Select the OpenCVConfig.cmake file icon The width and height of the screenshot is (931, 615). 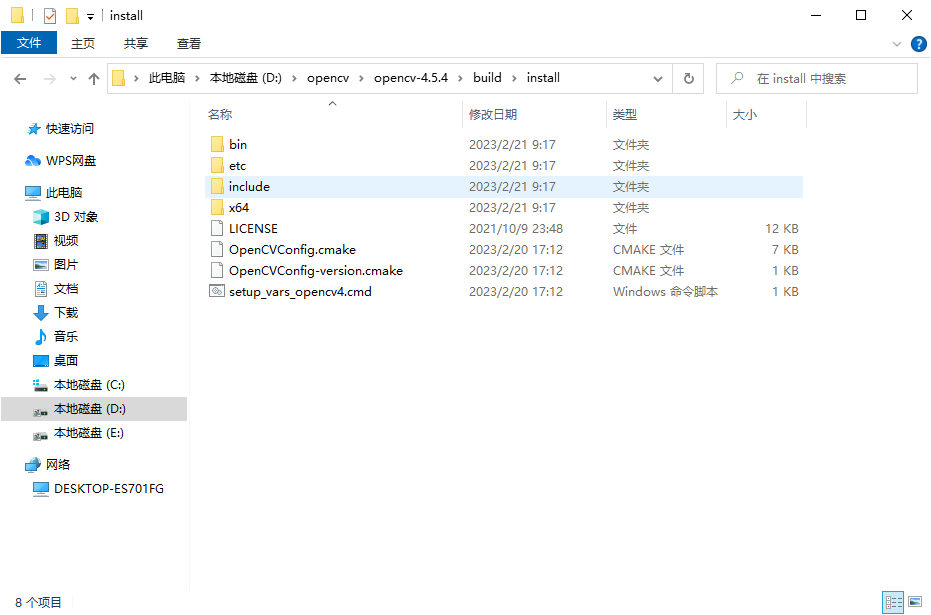(x=217, y=249)
